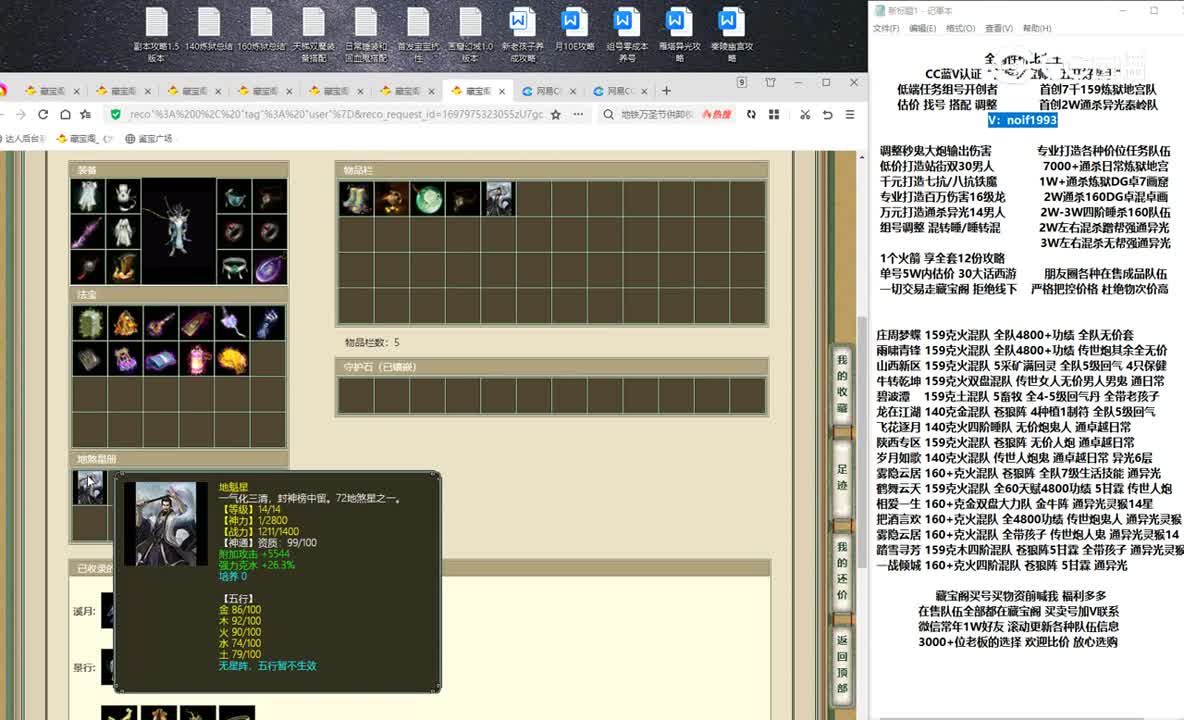
Task: Open desktop document 秦陵幽宫攻略
Action: pos(731,34)
